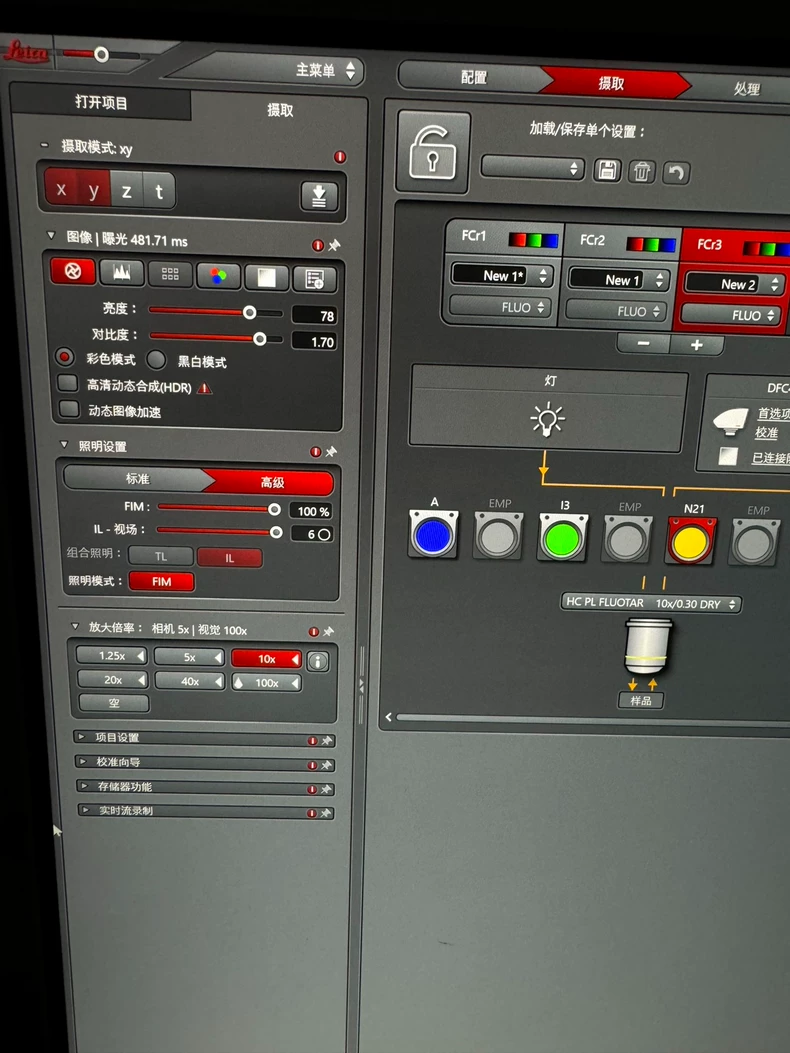
Task: Open the grid icon in image toolbar
Action: tap(170, 274)
